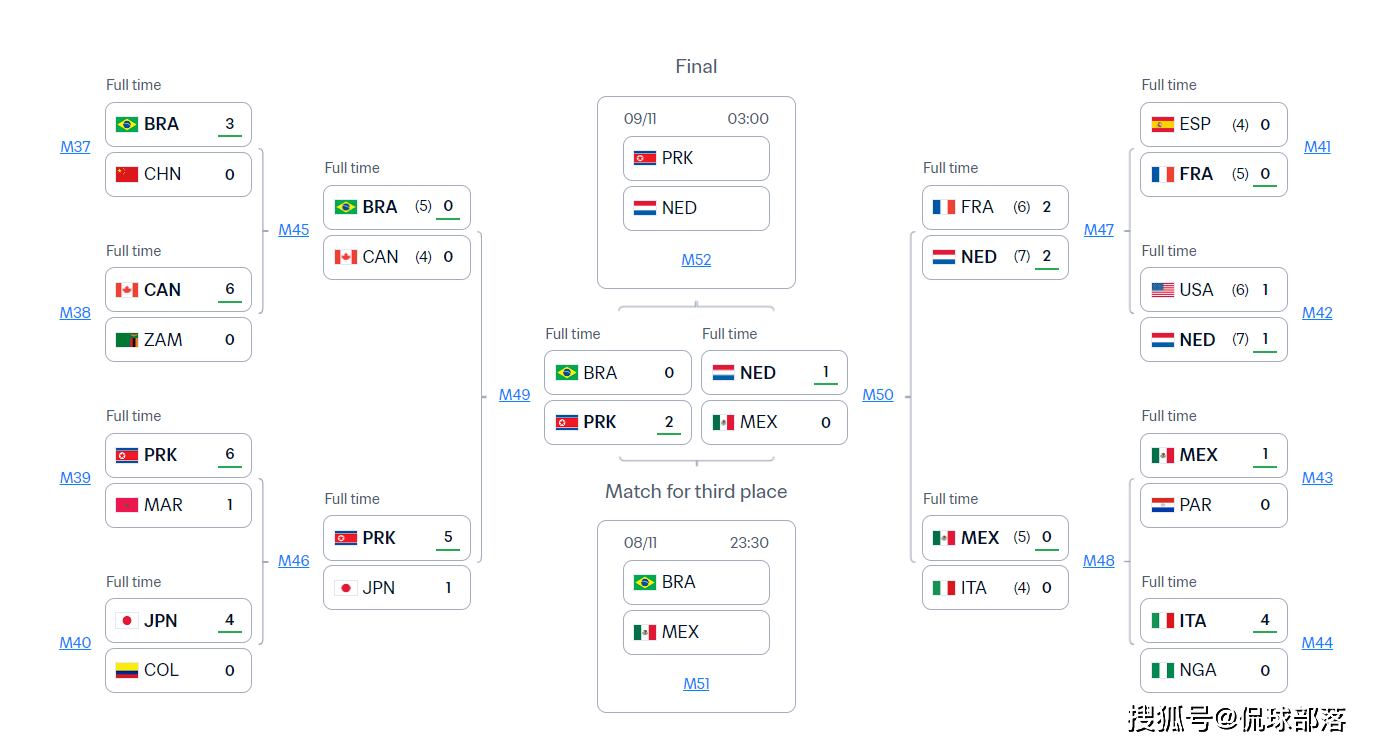Viewport: 1379px width, 748px height.
Task: Click the Nigeria flag icon
Action: 1163,670
